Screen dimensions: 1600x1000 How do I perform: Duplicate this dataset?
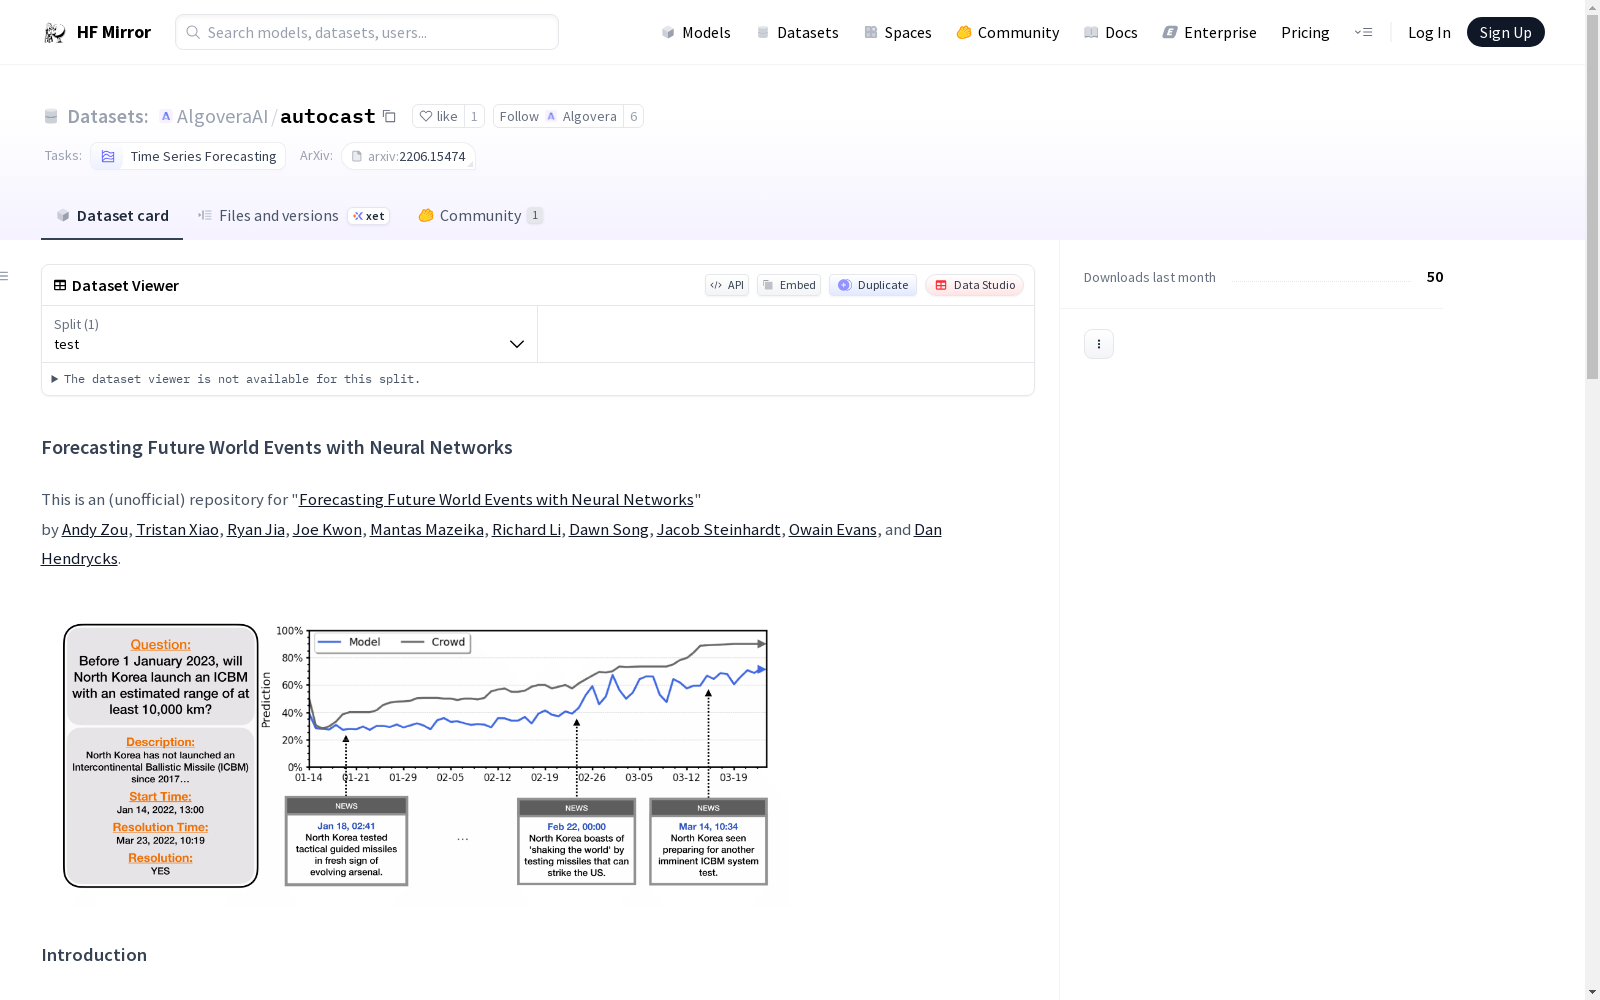(873, 285)
